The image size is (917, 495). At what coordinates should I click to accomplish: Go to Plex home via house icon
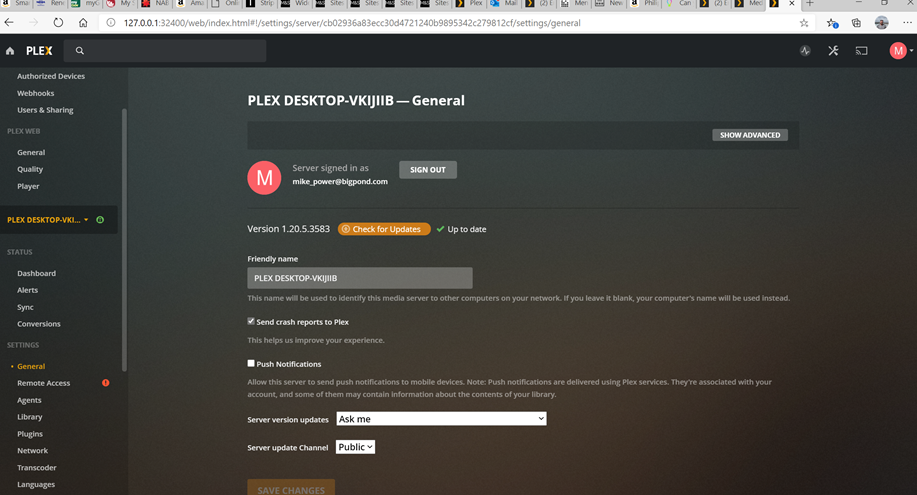coord(10,51)
